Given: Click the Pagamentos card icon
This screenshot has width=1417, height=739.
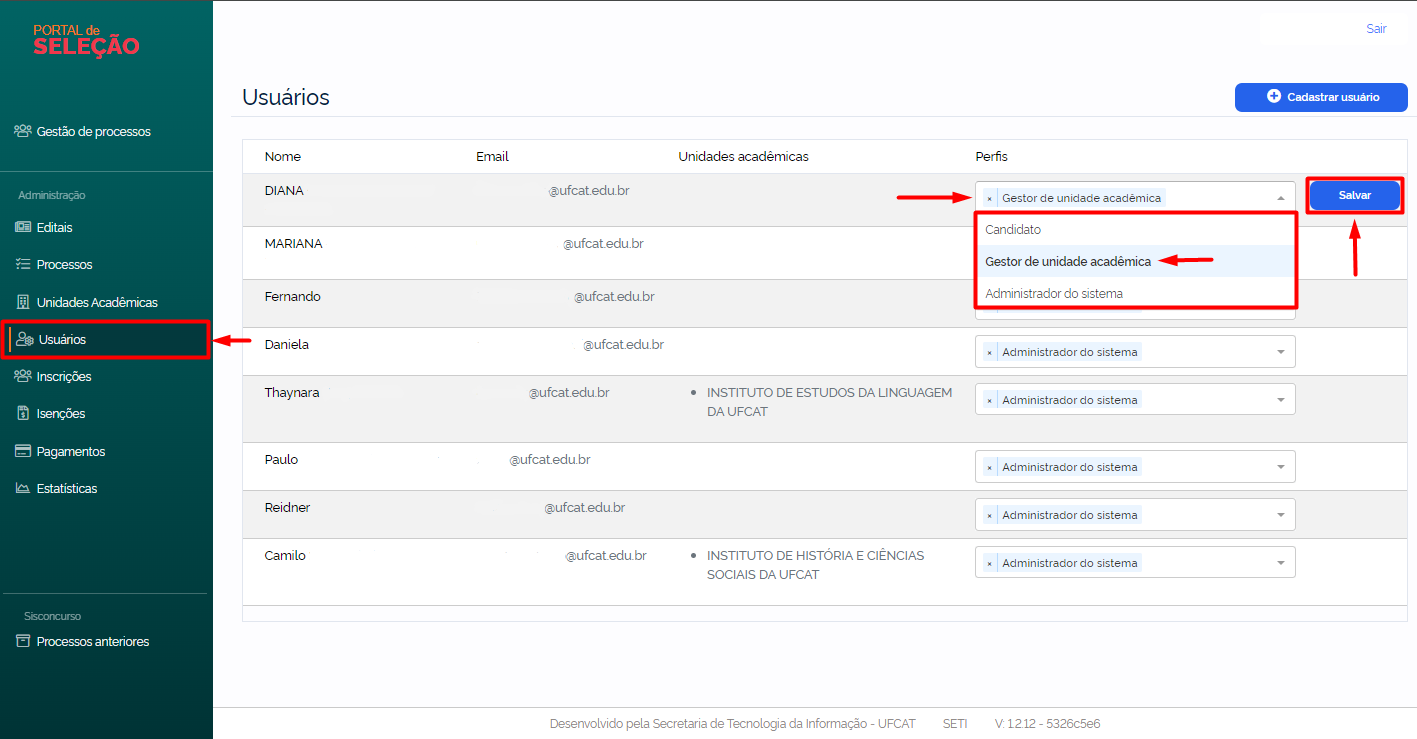Looking at the screenshot, I should 23,451.
